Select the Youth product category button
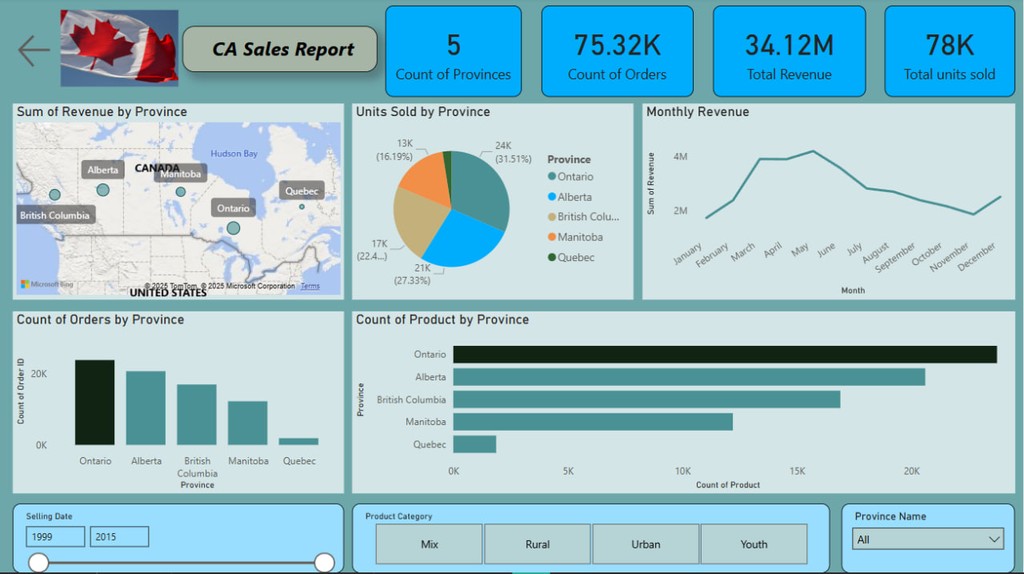The image size is (1024, 574). point(753,544)
